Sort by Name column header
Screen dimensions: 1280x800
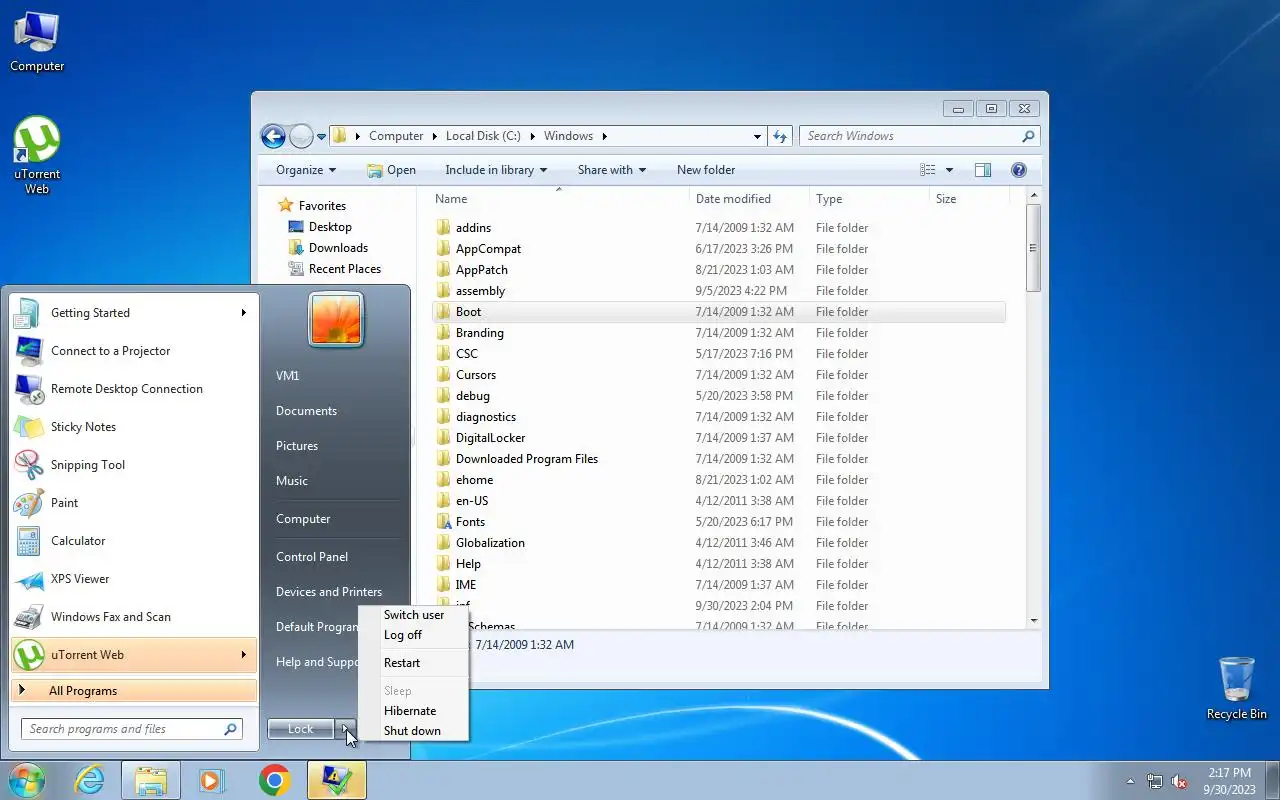coord(558,199)
